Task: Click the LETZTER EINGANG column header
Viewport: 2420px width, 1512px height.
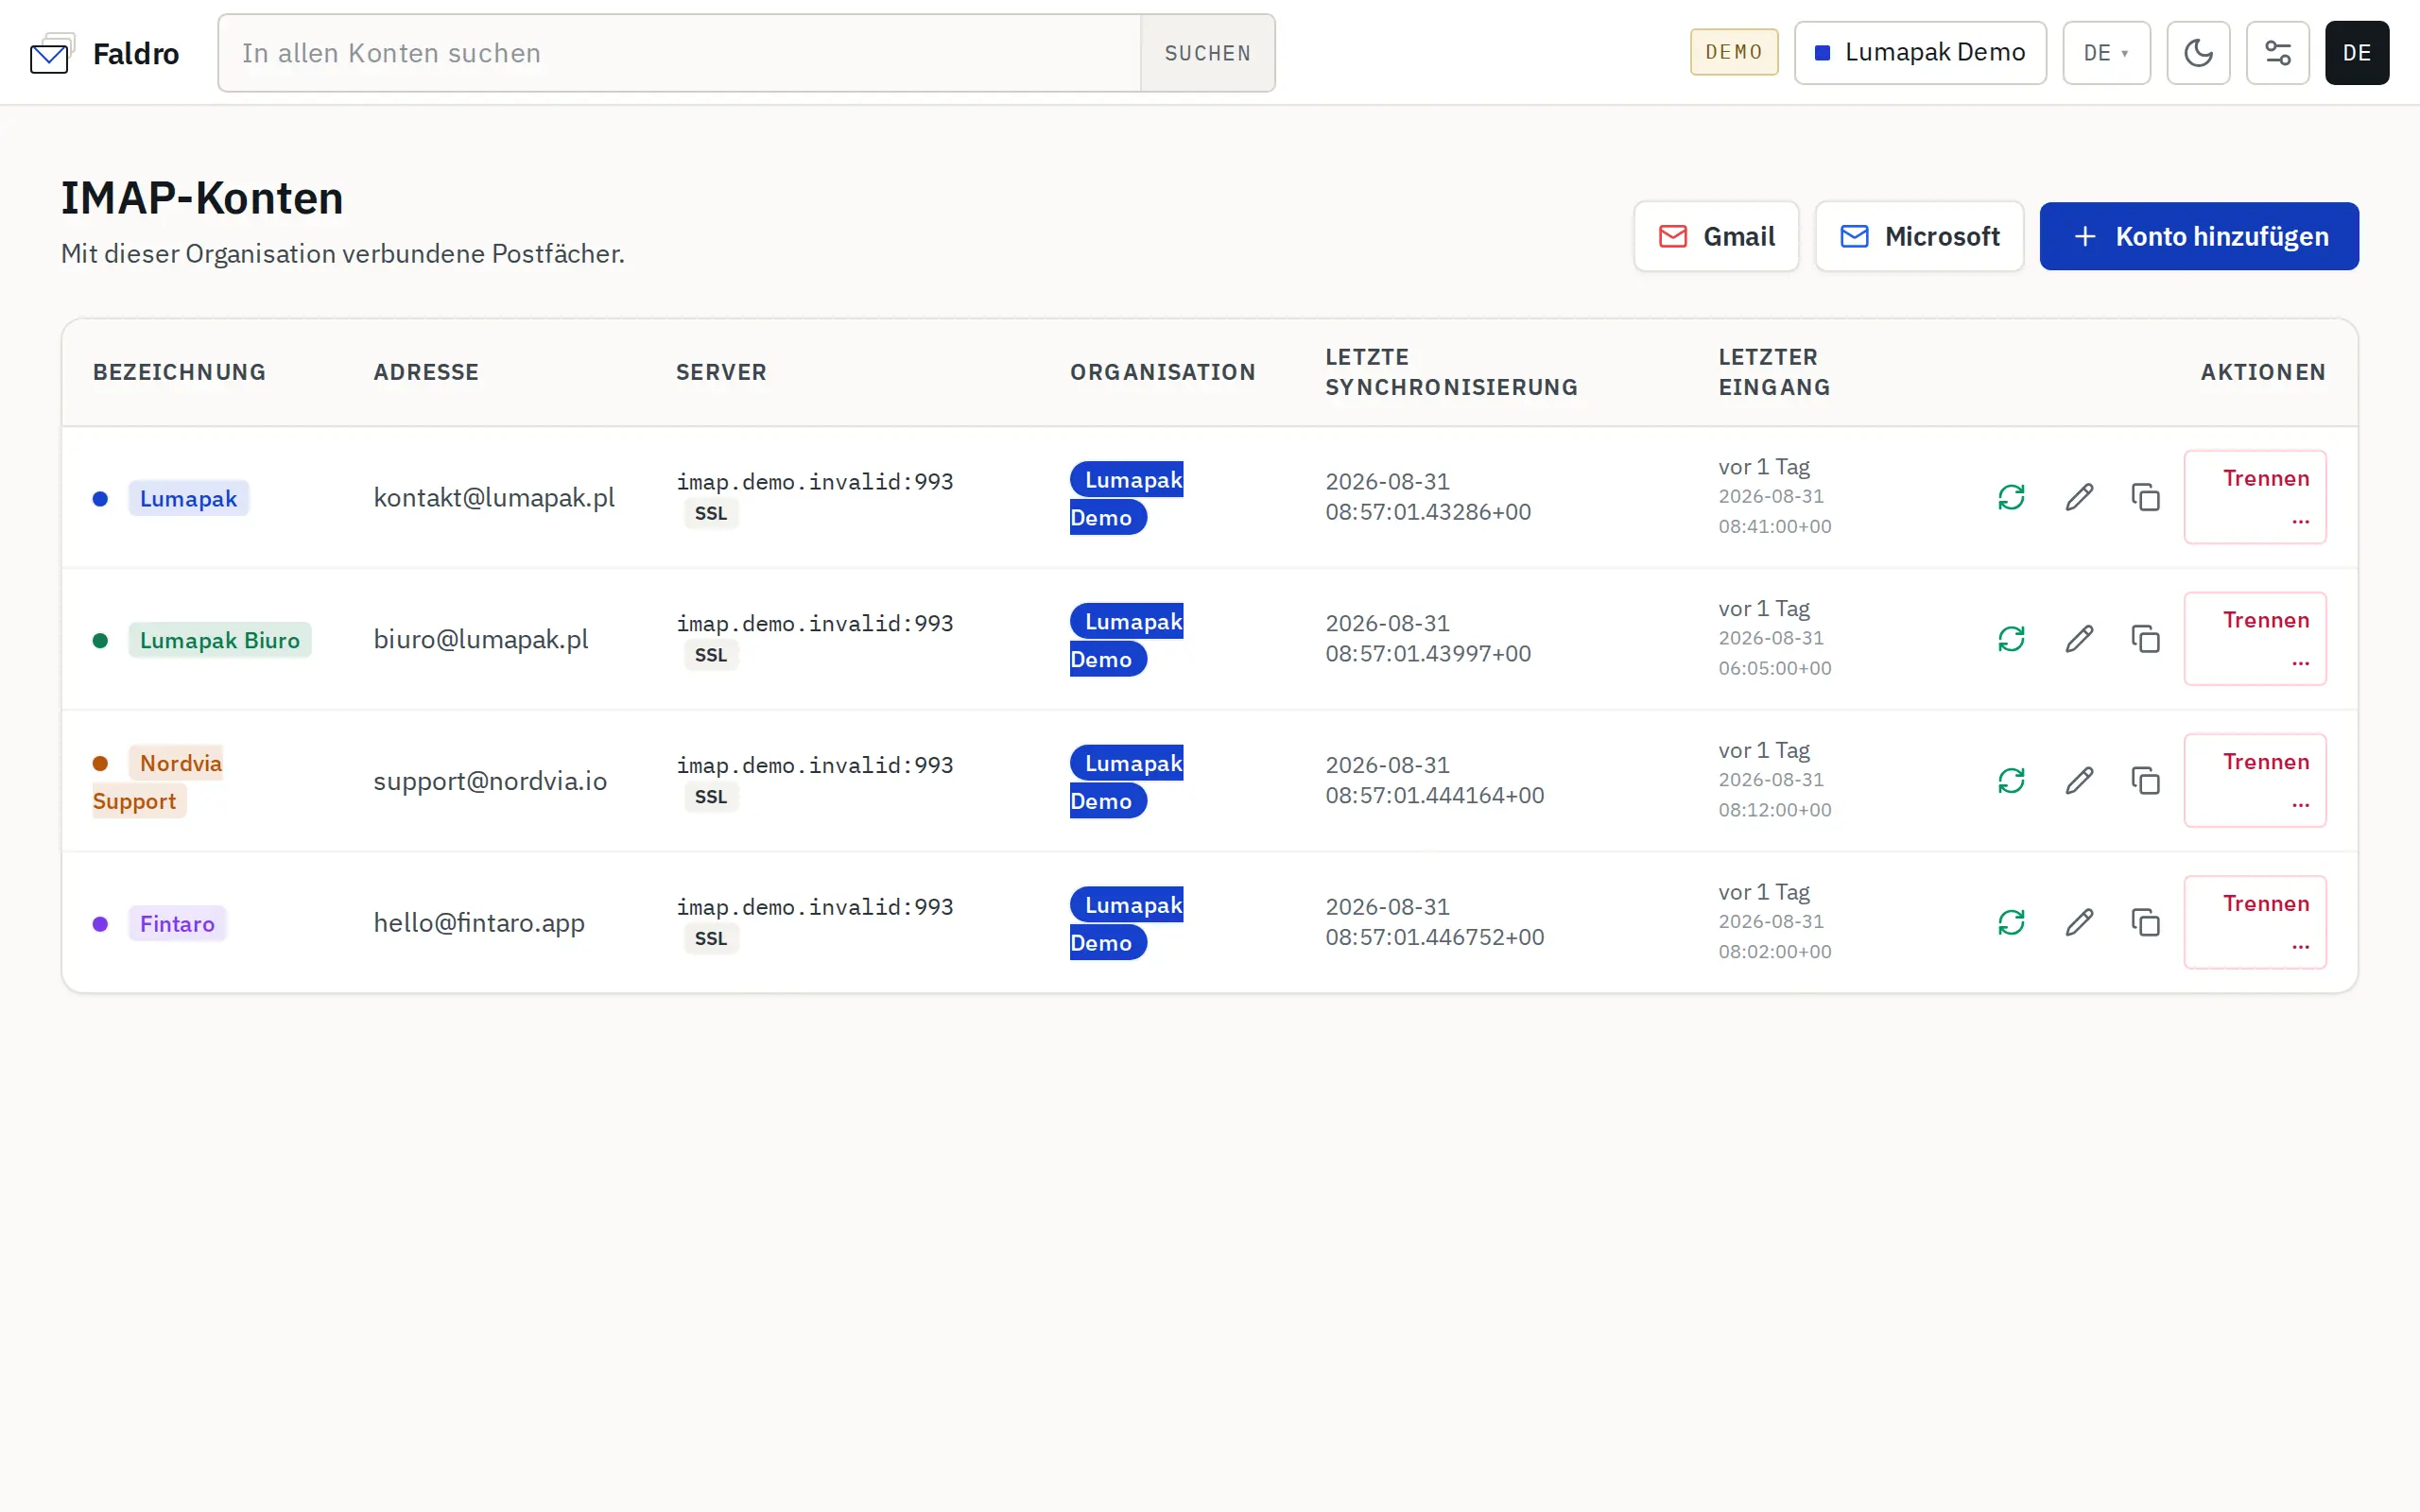Action: (x=1775, y=372)
